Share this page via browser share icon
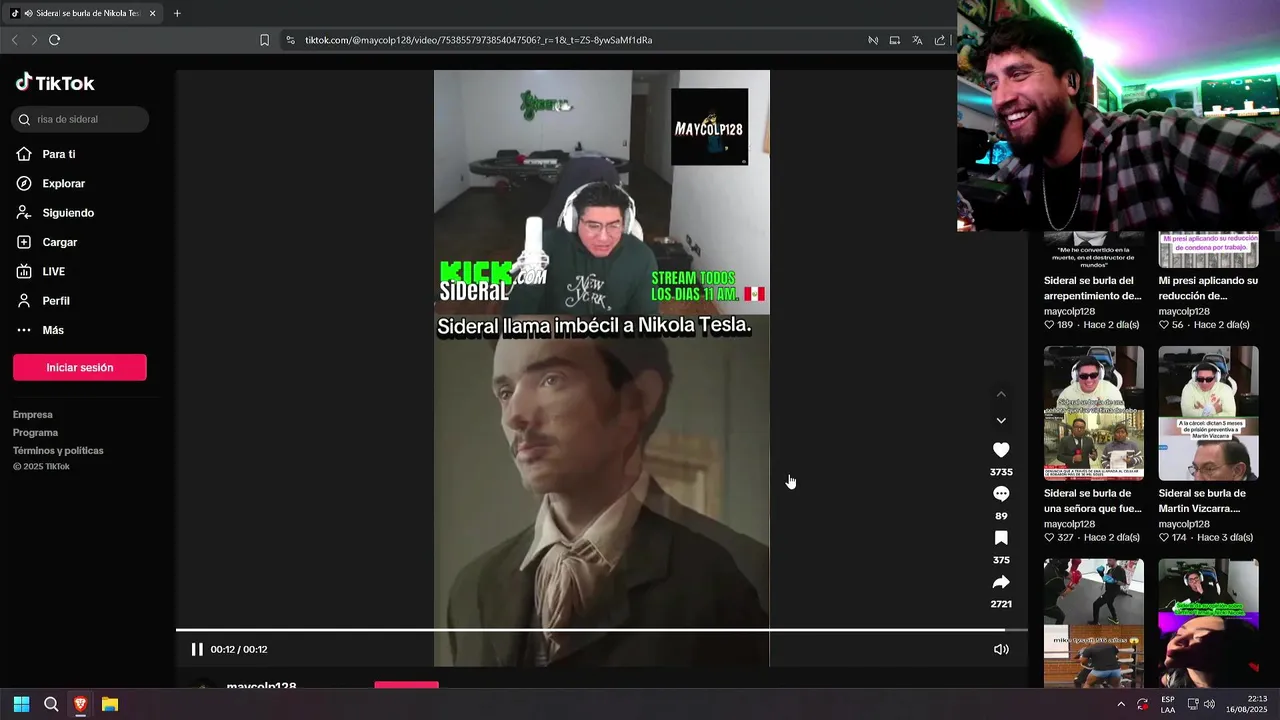The width and height of the screenshot is (1280, 720). 940,40
